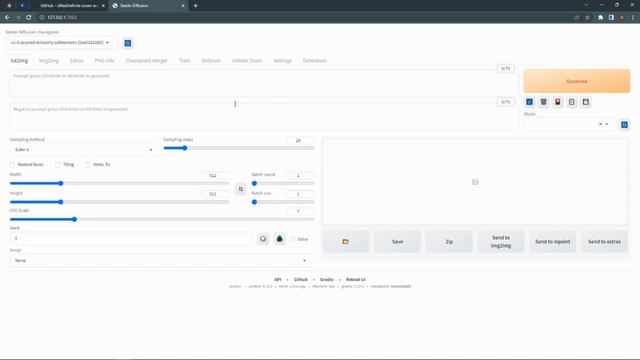Open the PNG Info tab
Viewport: 640px width, 360px height.
(x=104, y=60)
